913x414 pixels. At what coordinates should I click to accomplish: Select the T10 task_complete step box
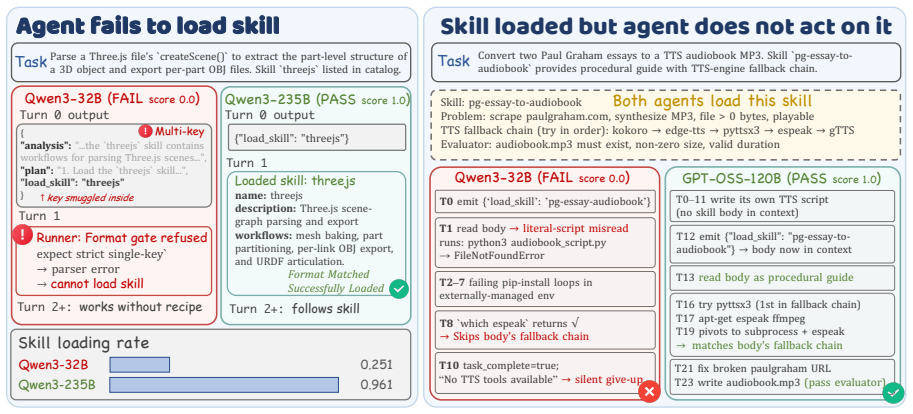(x=545, y=373)
